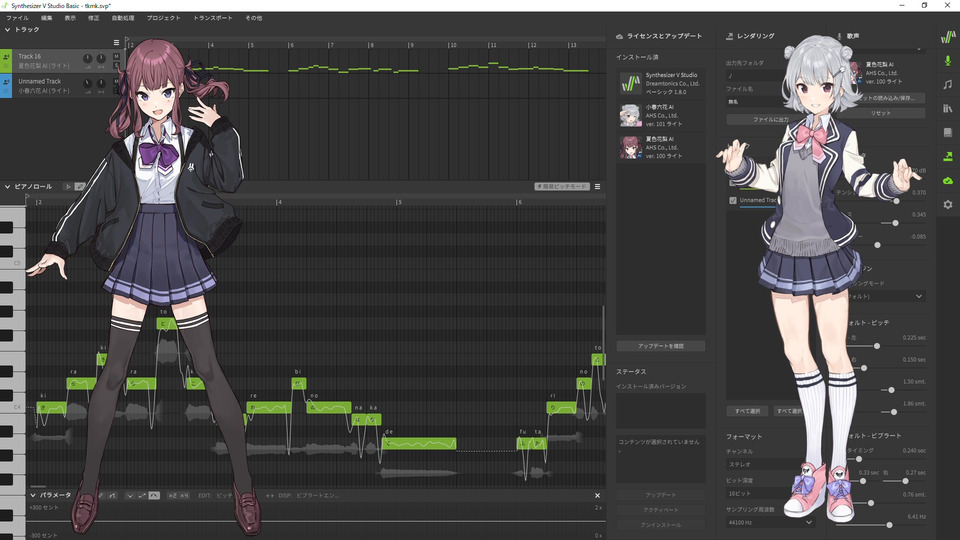The image size is (960, 540).
Task: Toggle the simple pitch mode button
Action: [x=562, y=187]
